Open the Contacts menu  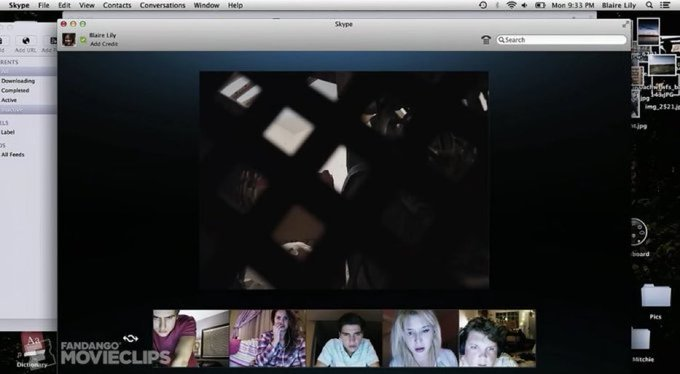point(117,5)
